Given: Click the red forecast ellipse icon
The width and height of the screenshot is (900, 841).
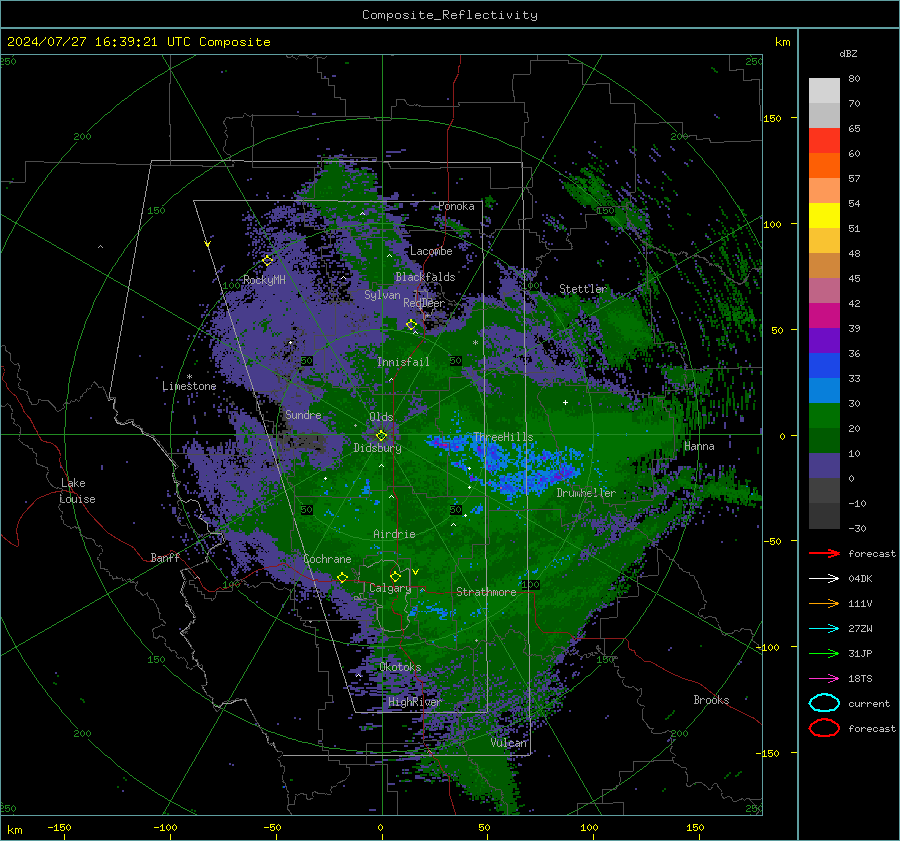Looking at the screenshot, I should [x=824, y=728].
